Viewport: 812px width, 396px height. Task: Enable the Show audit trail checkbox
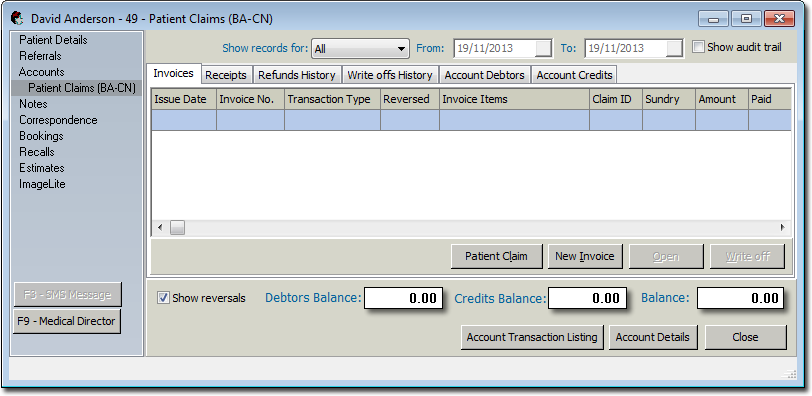coord(699,47)
